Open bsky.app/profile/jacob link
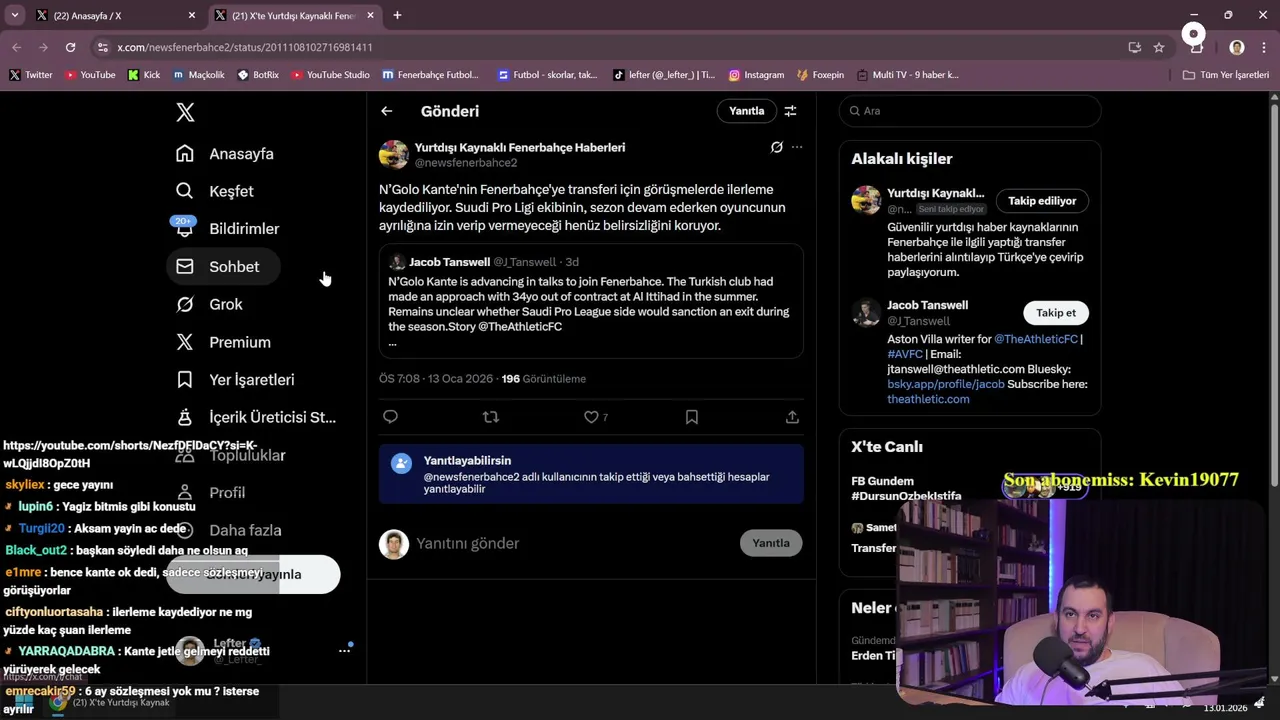Screen dimensions: 1280x720 coord(945,384)
